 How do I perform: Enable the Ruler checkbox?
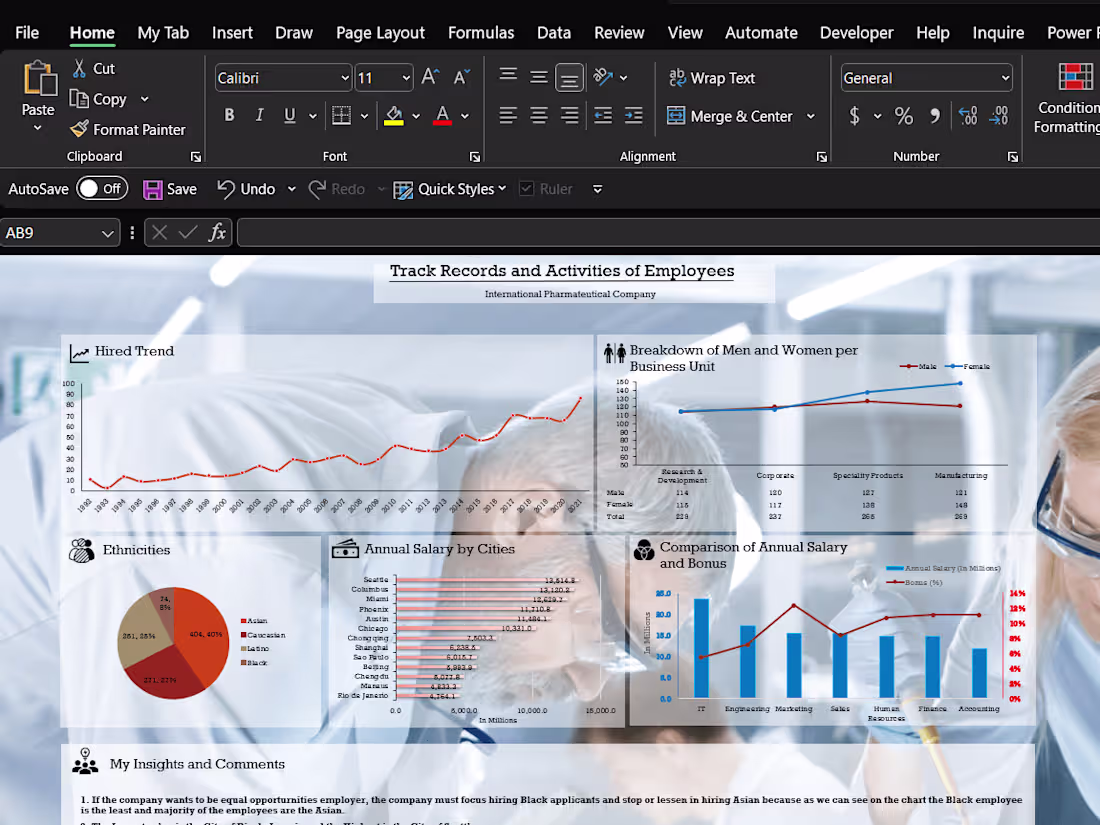[525, 188]
